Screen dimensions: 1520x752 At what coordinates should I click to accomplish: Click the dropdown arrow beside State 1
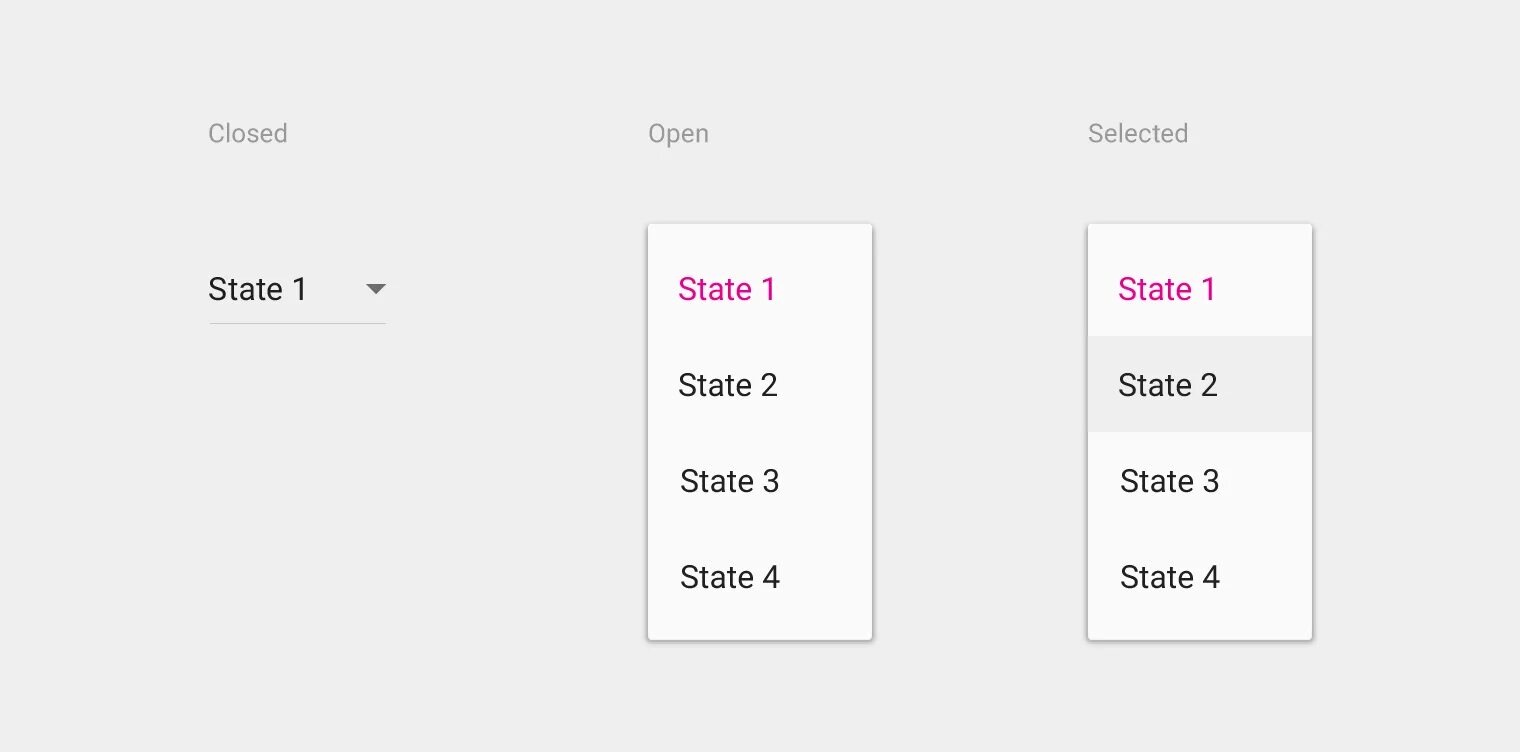376,290
